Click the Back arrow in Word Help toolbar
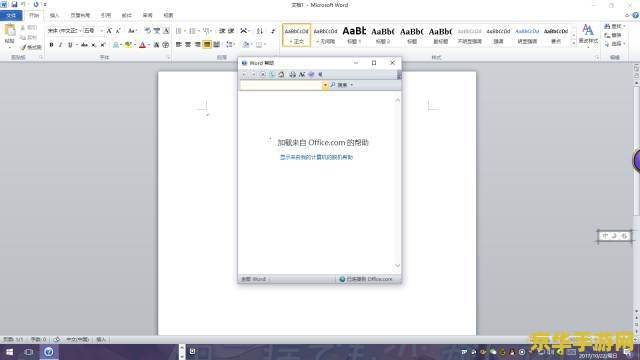The height and width of the screenshot is (360, 640). click(244, 74)
